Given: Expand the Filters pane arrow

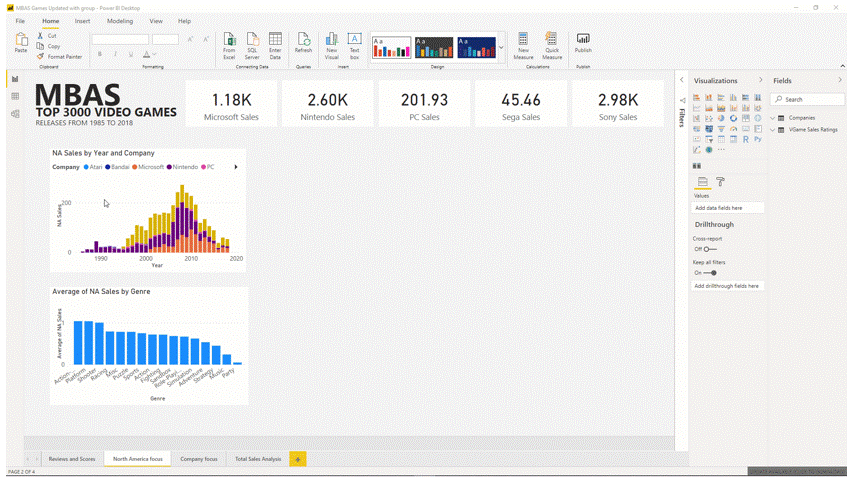Looking at the screenshot, I should point(682,80).
